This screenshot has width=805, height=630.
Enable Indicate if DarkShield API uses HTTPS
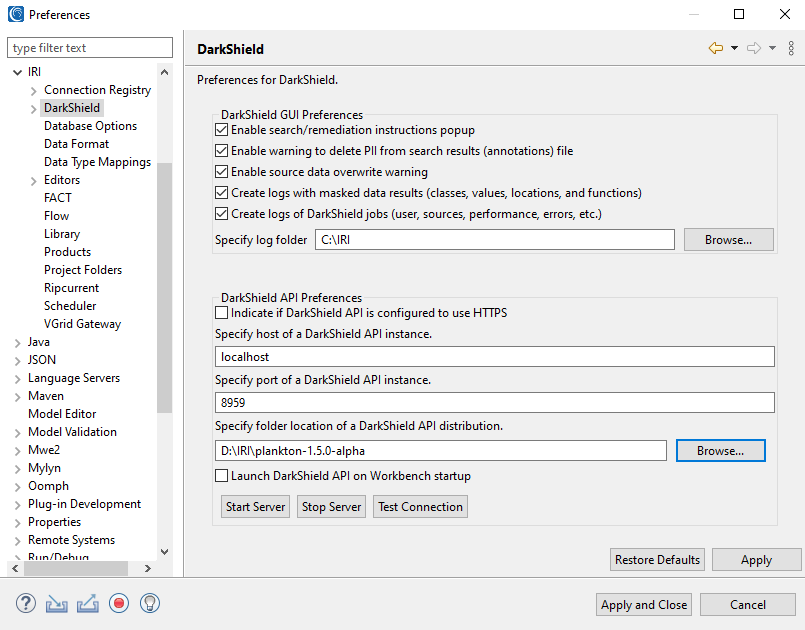[x=224, y=314]
